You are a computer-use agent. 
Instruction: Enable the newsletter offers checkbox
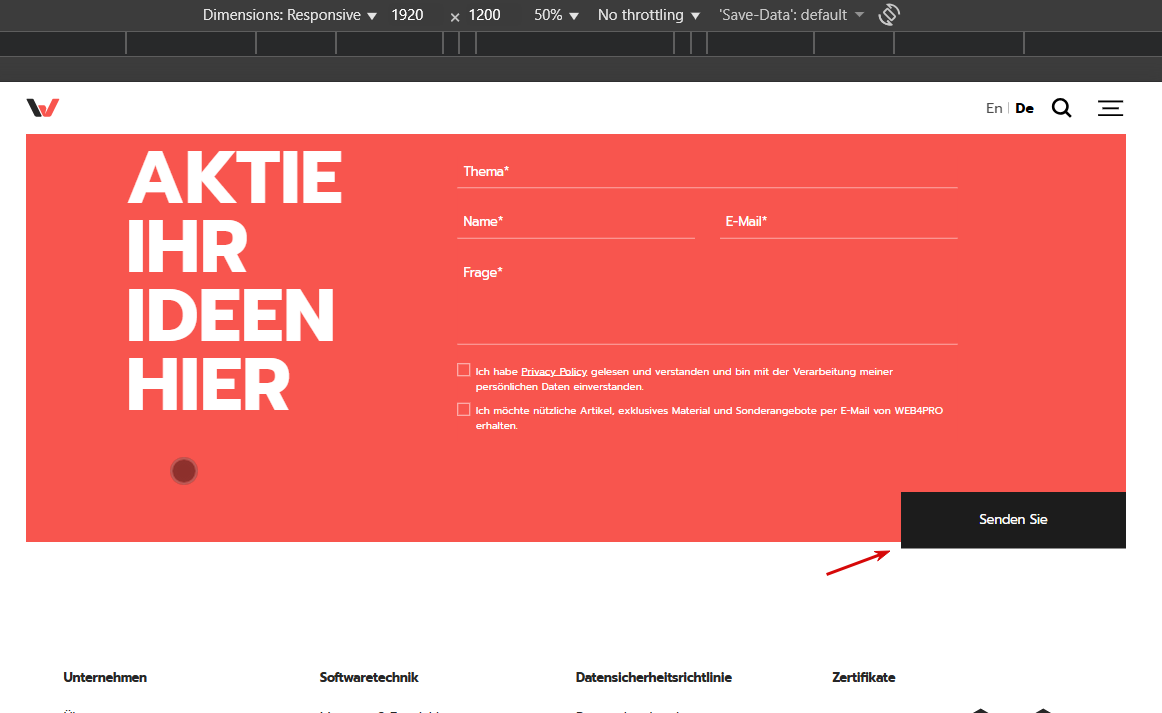pos(464,409)
